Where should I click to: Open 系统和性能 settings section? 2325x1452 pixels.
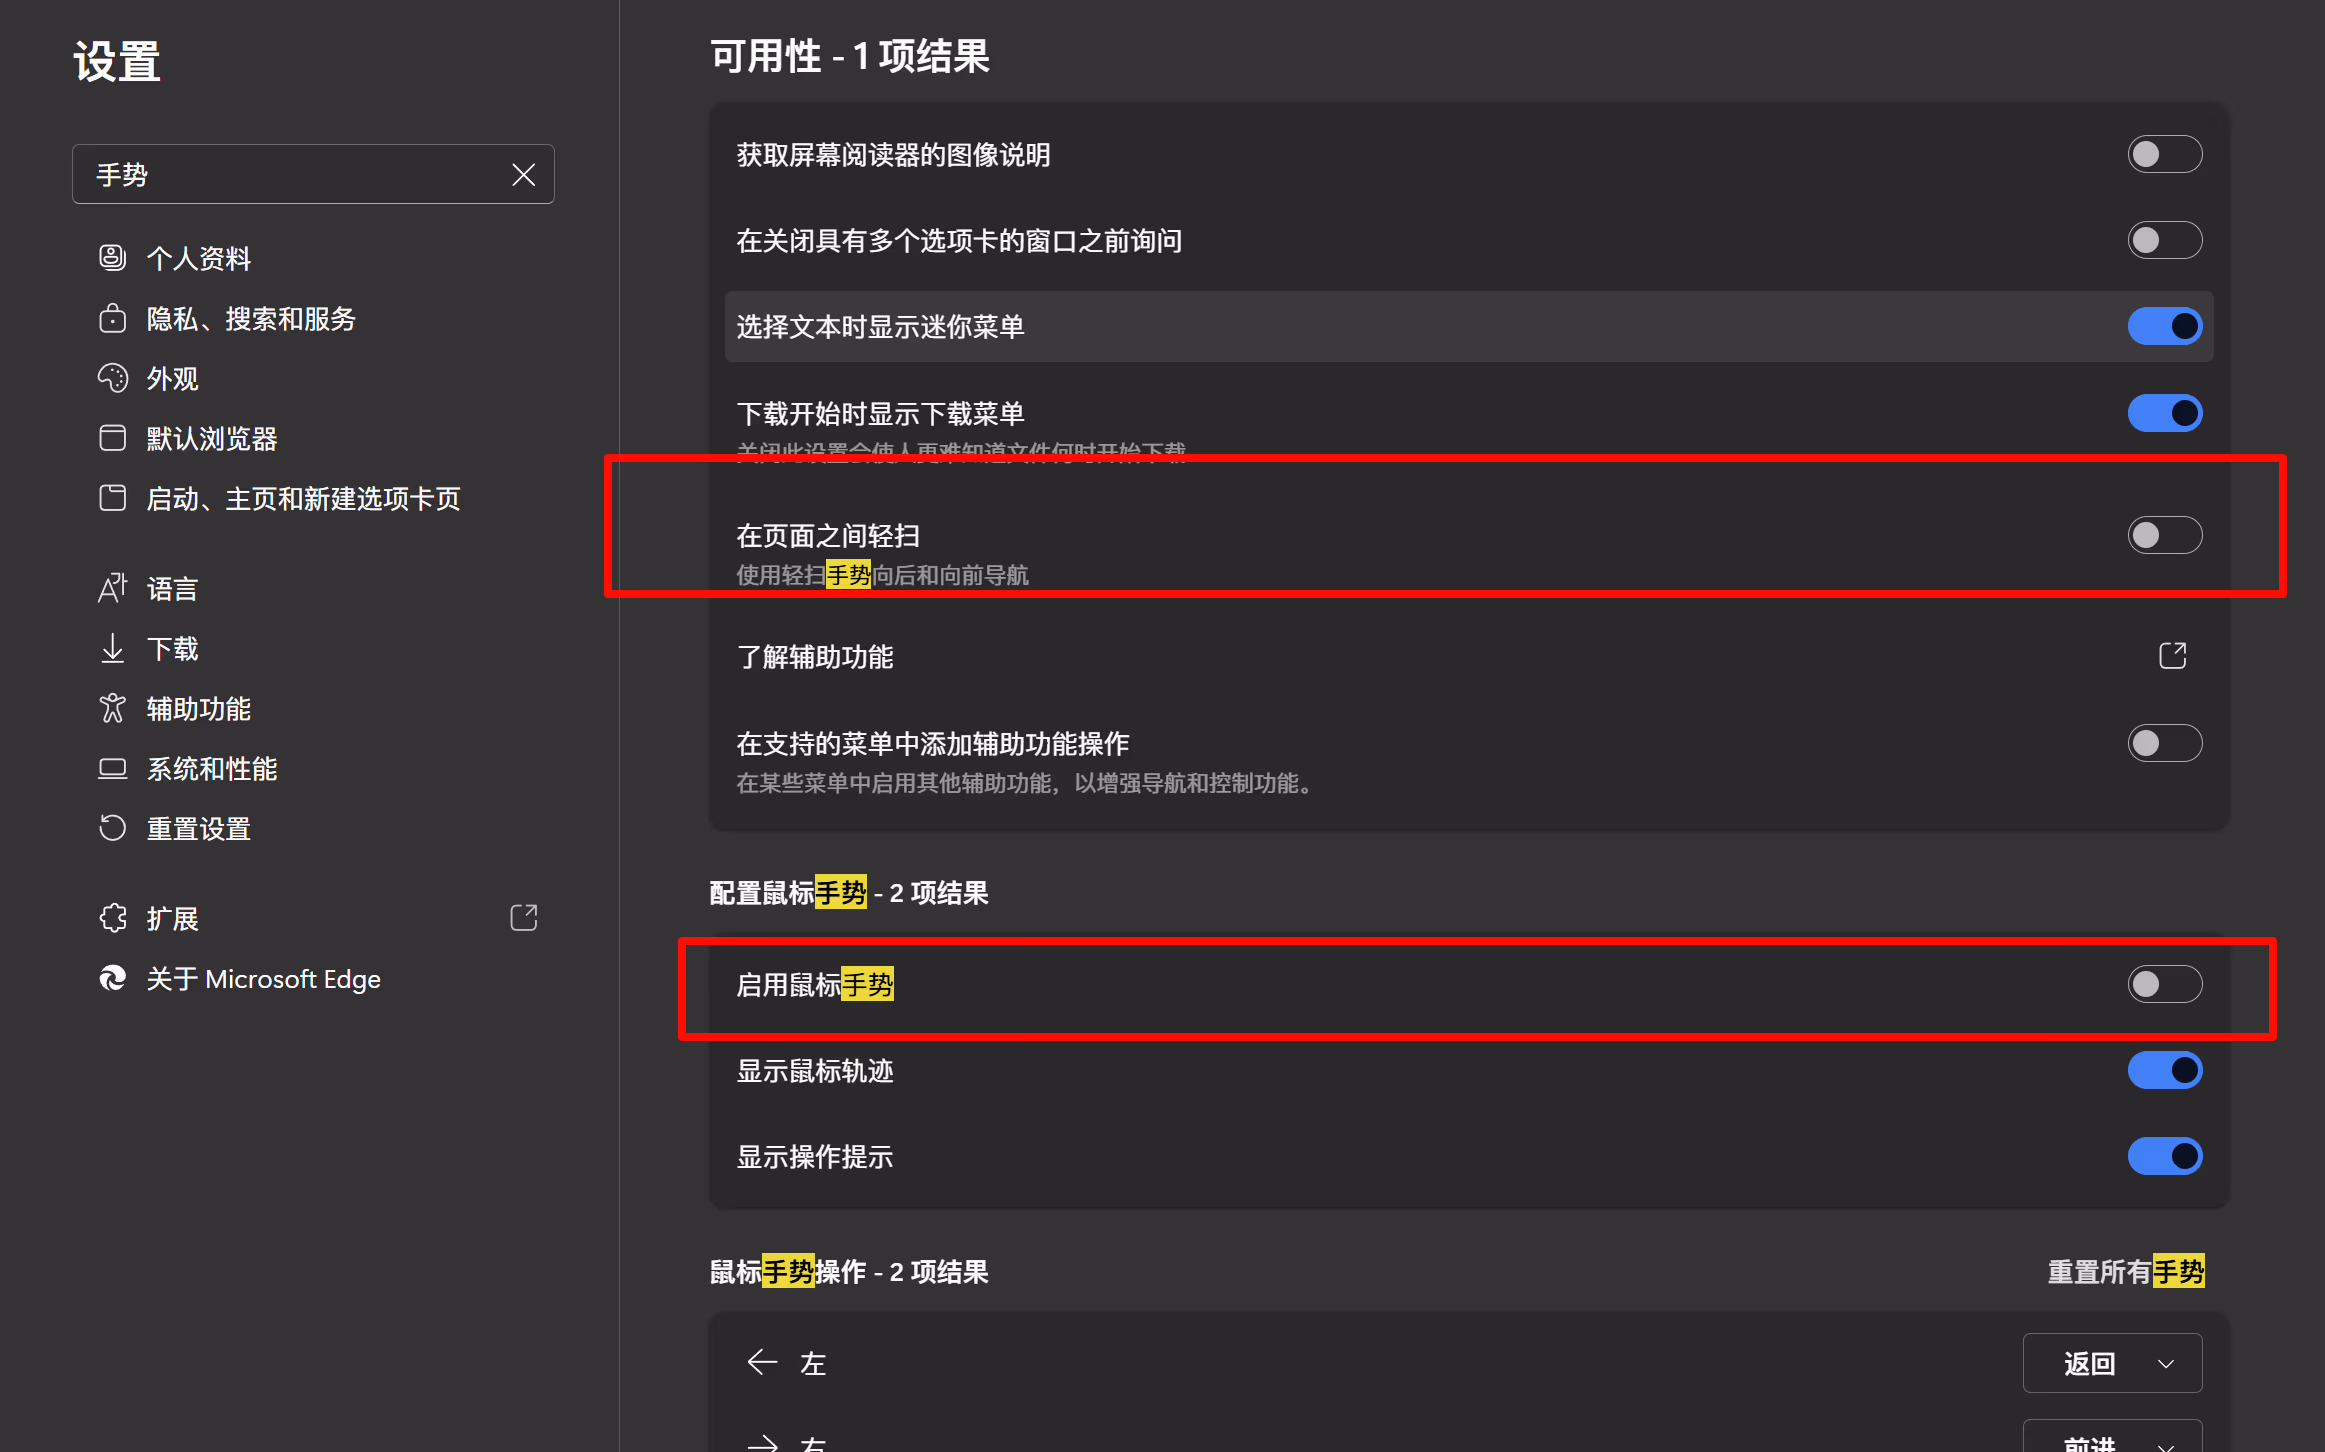pyautogui.click(x=211, y=768)
